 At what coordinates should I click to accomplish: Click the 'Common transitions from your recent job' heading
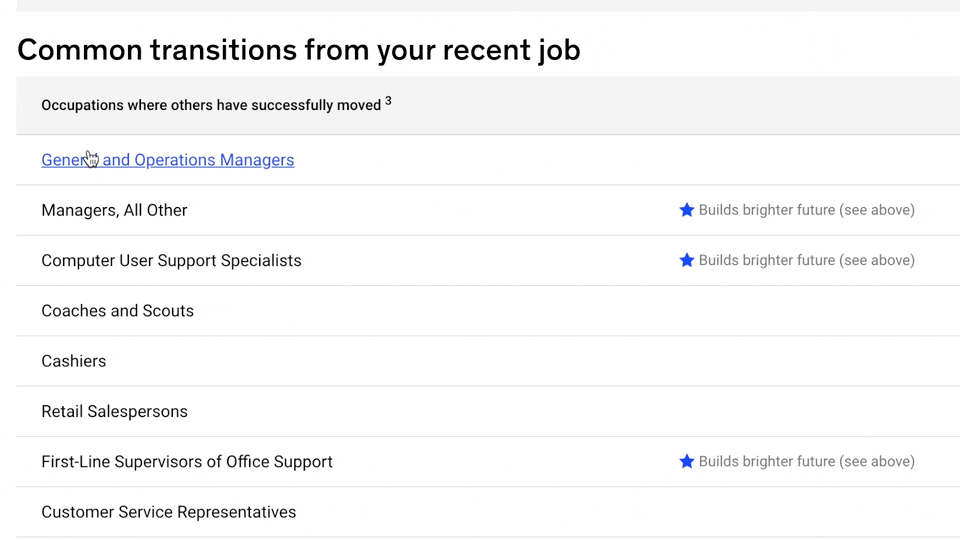click(x=298, y=49)
